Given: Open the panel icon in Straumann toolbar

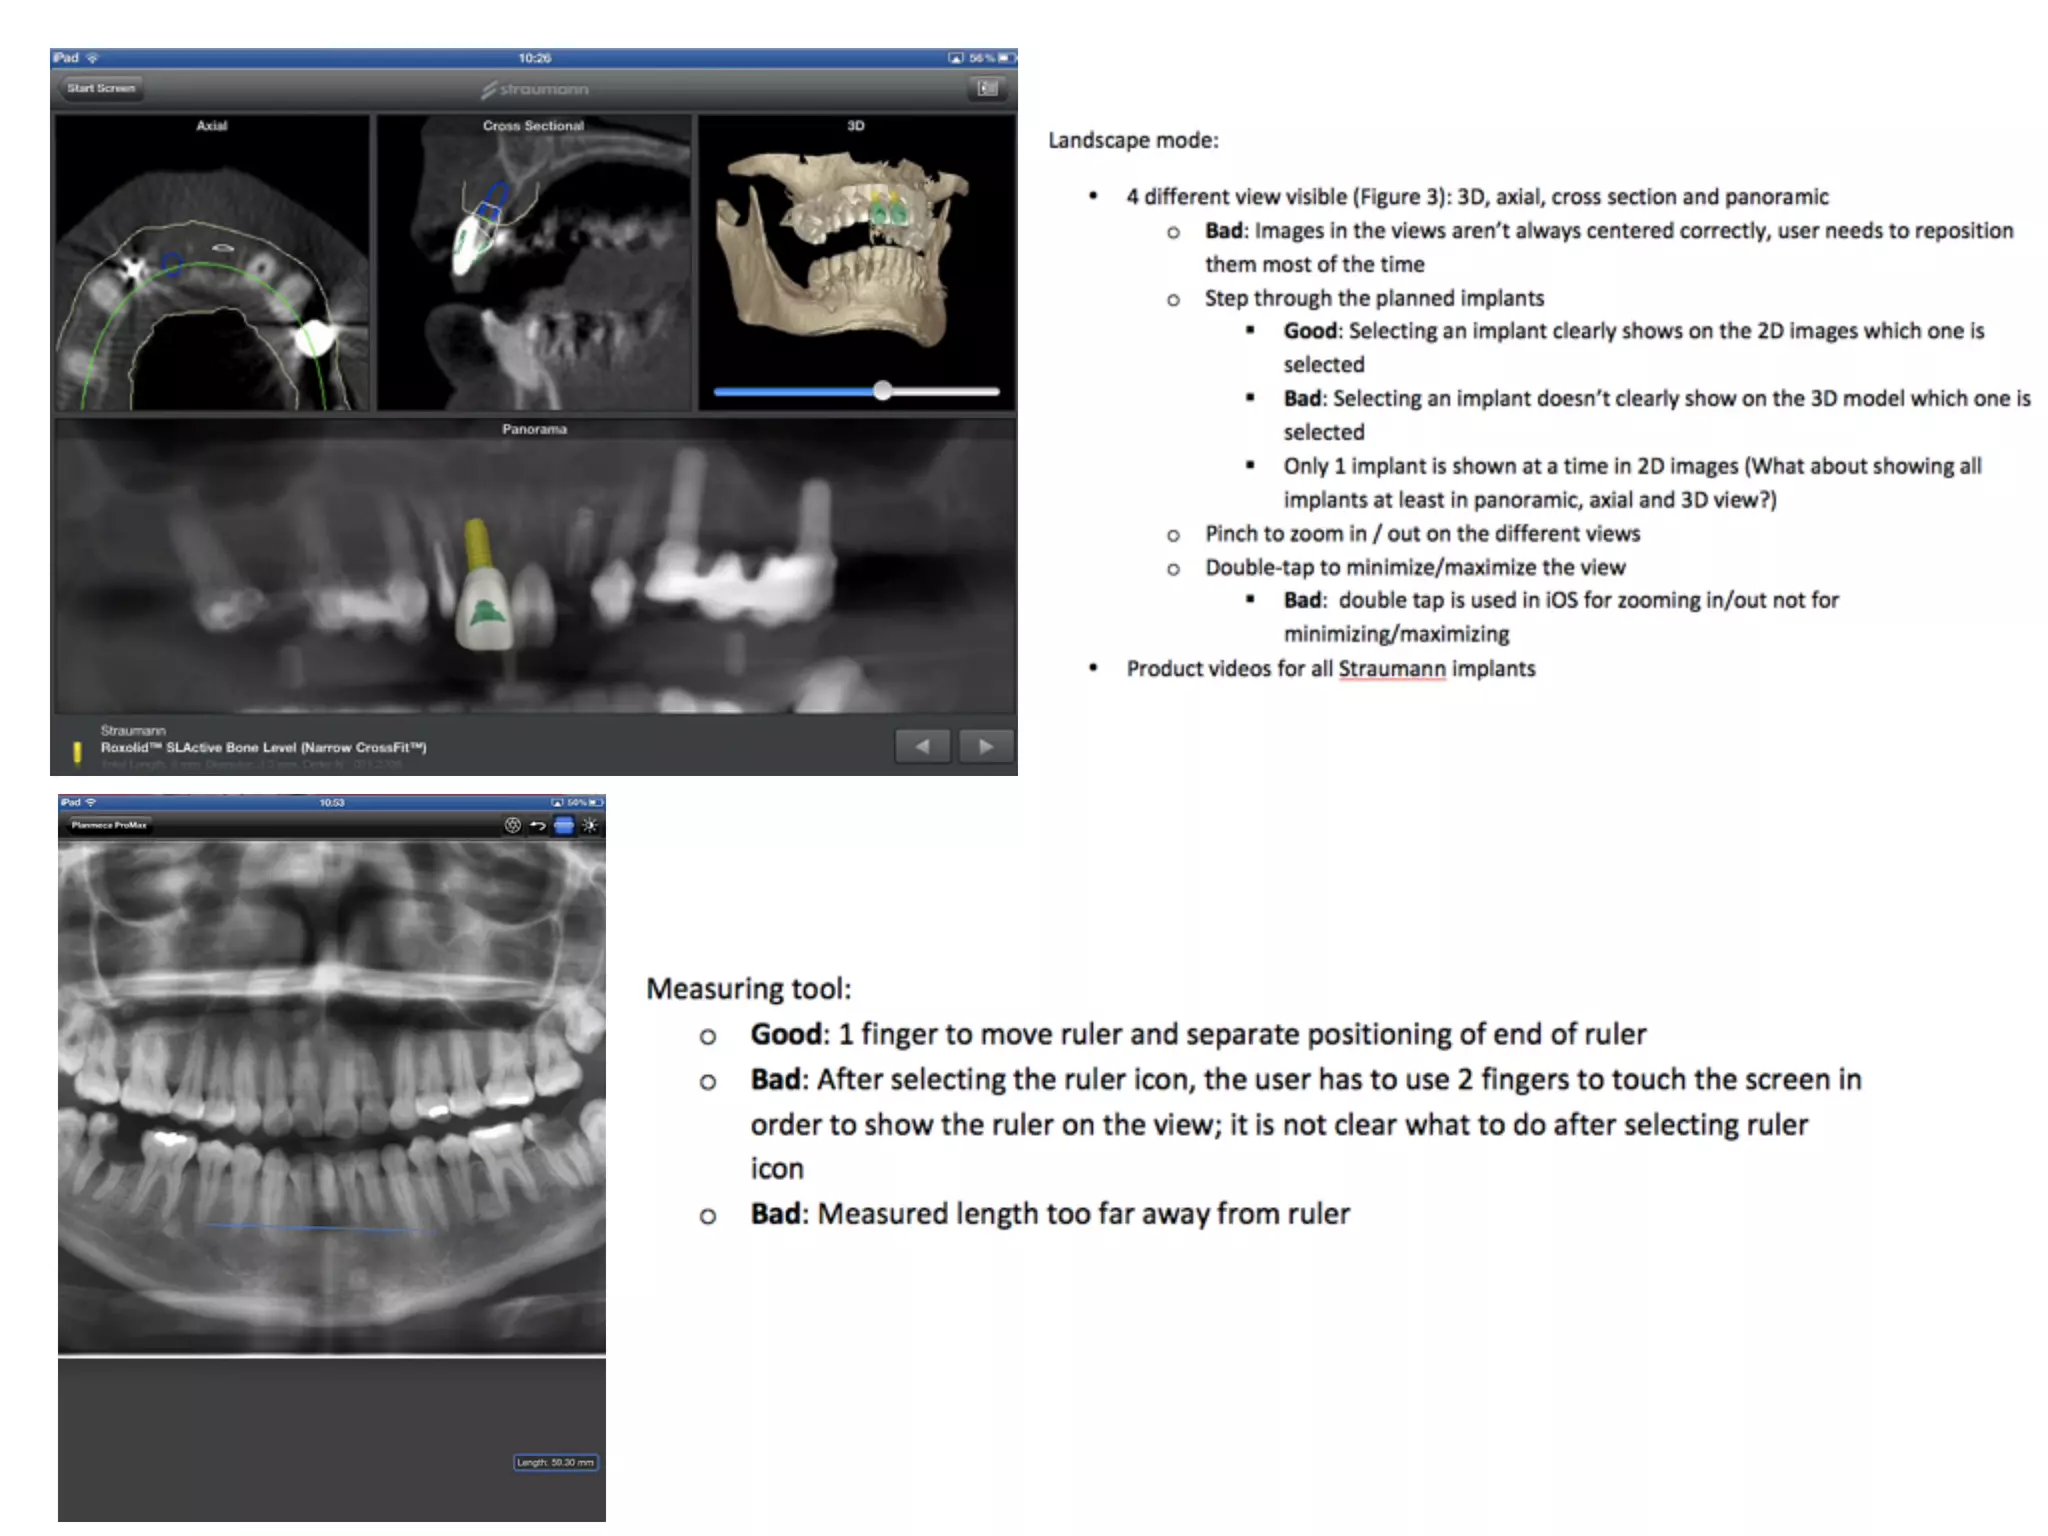Looking at the screenshot, I should click(987, 88).
